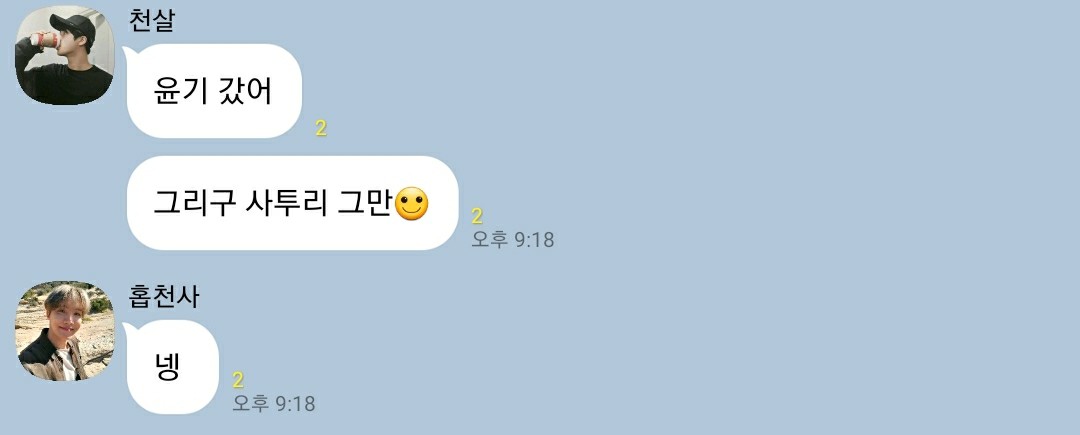This screenshot has height=435, width=1080.
Task: Select the '넹' message bubble
Action: pyautogui.click(x=173, y=367)
